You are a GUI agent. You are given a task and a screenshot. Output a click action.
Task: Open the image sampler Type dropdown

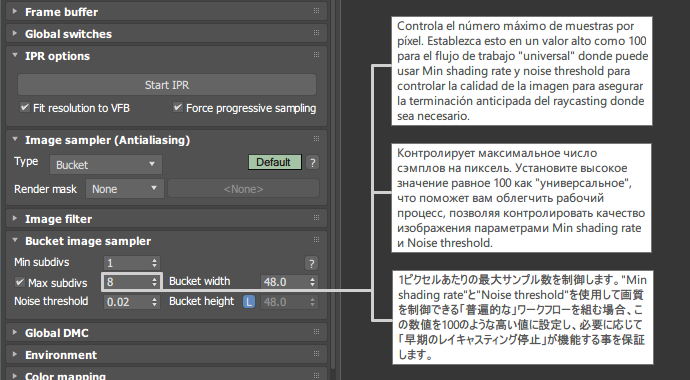tap(106, 164)
